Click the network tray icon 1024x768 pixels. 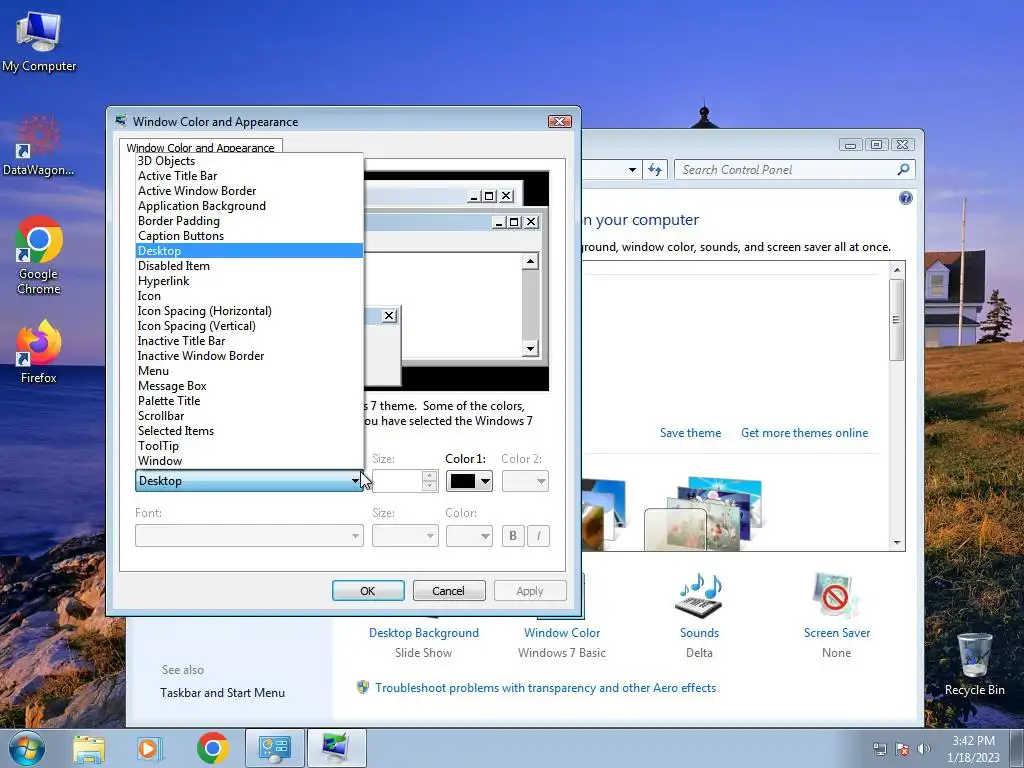click(x=880, y=749)
